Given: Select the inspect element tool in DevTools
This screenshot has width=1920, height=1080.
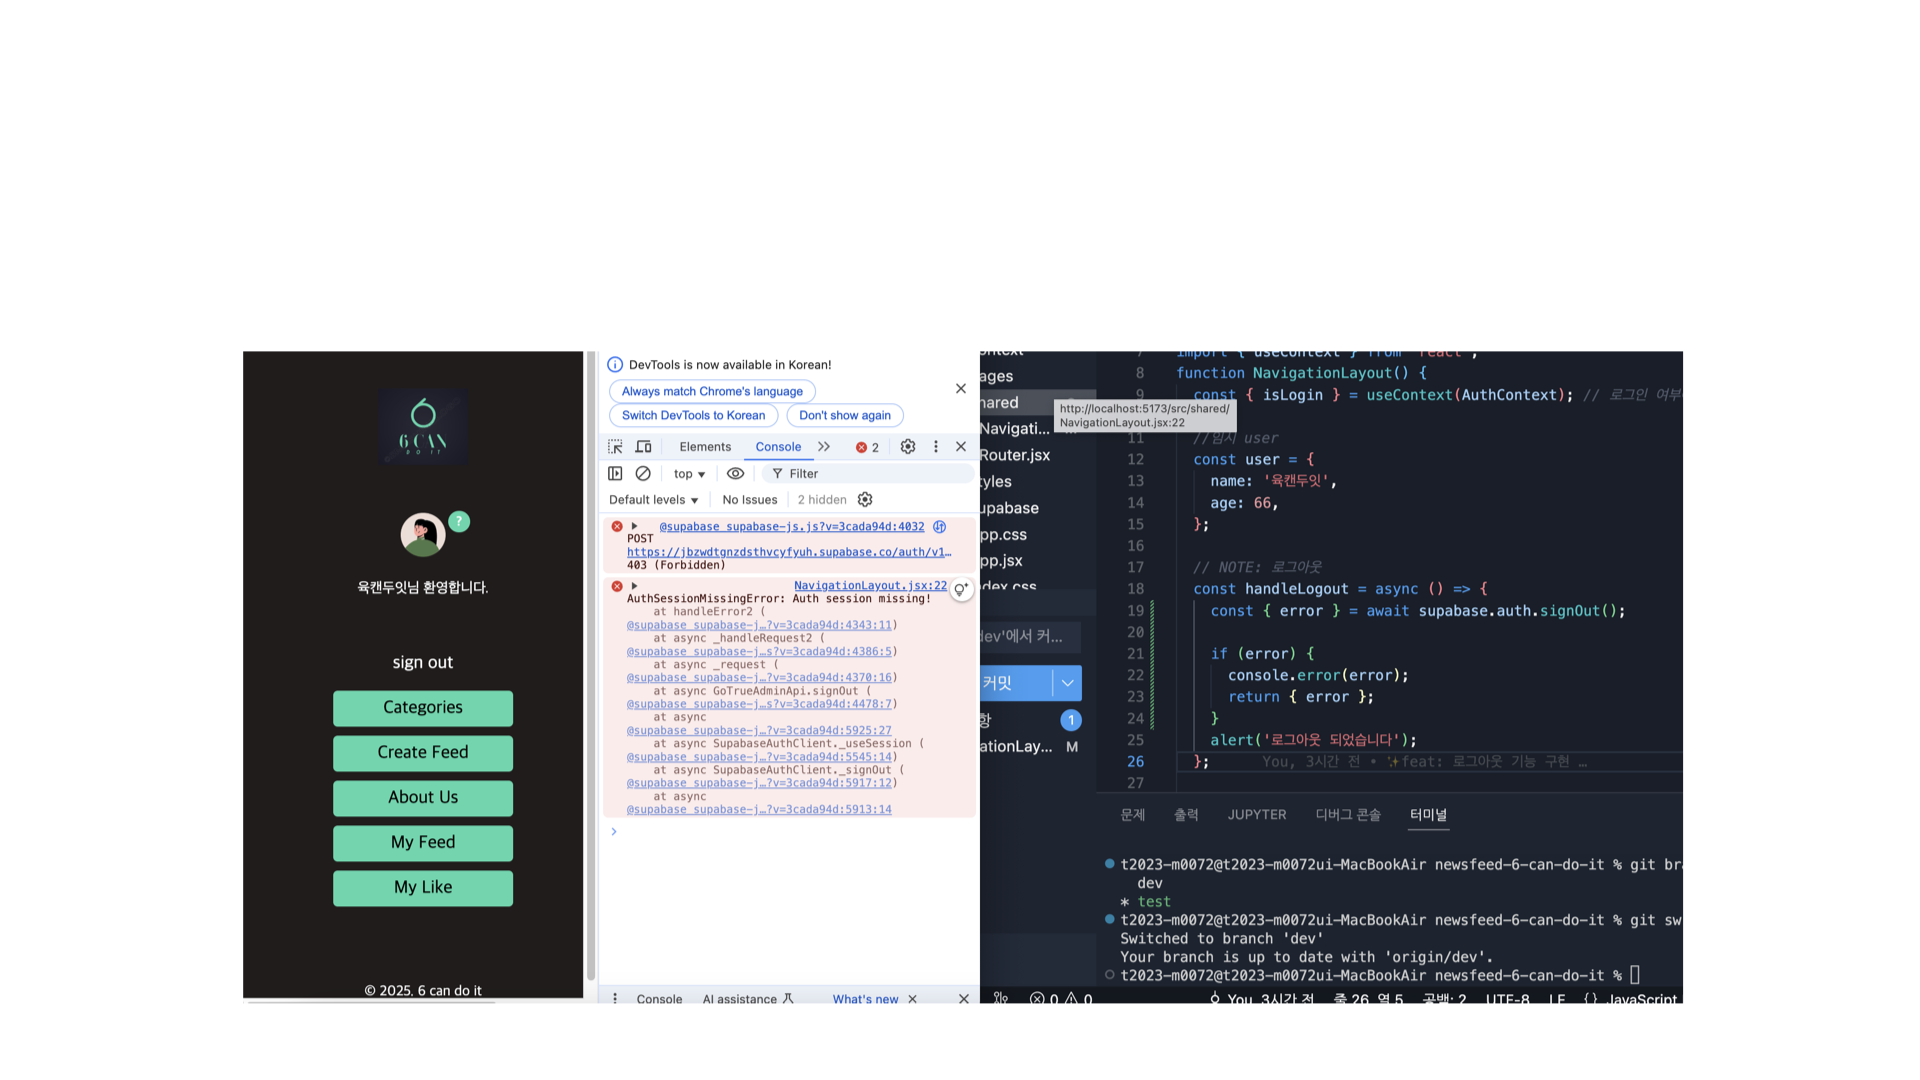Looking at the screenshot, I should click(617, 446).
